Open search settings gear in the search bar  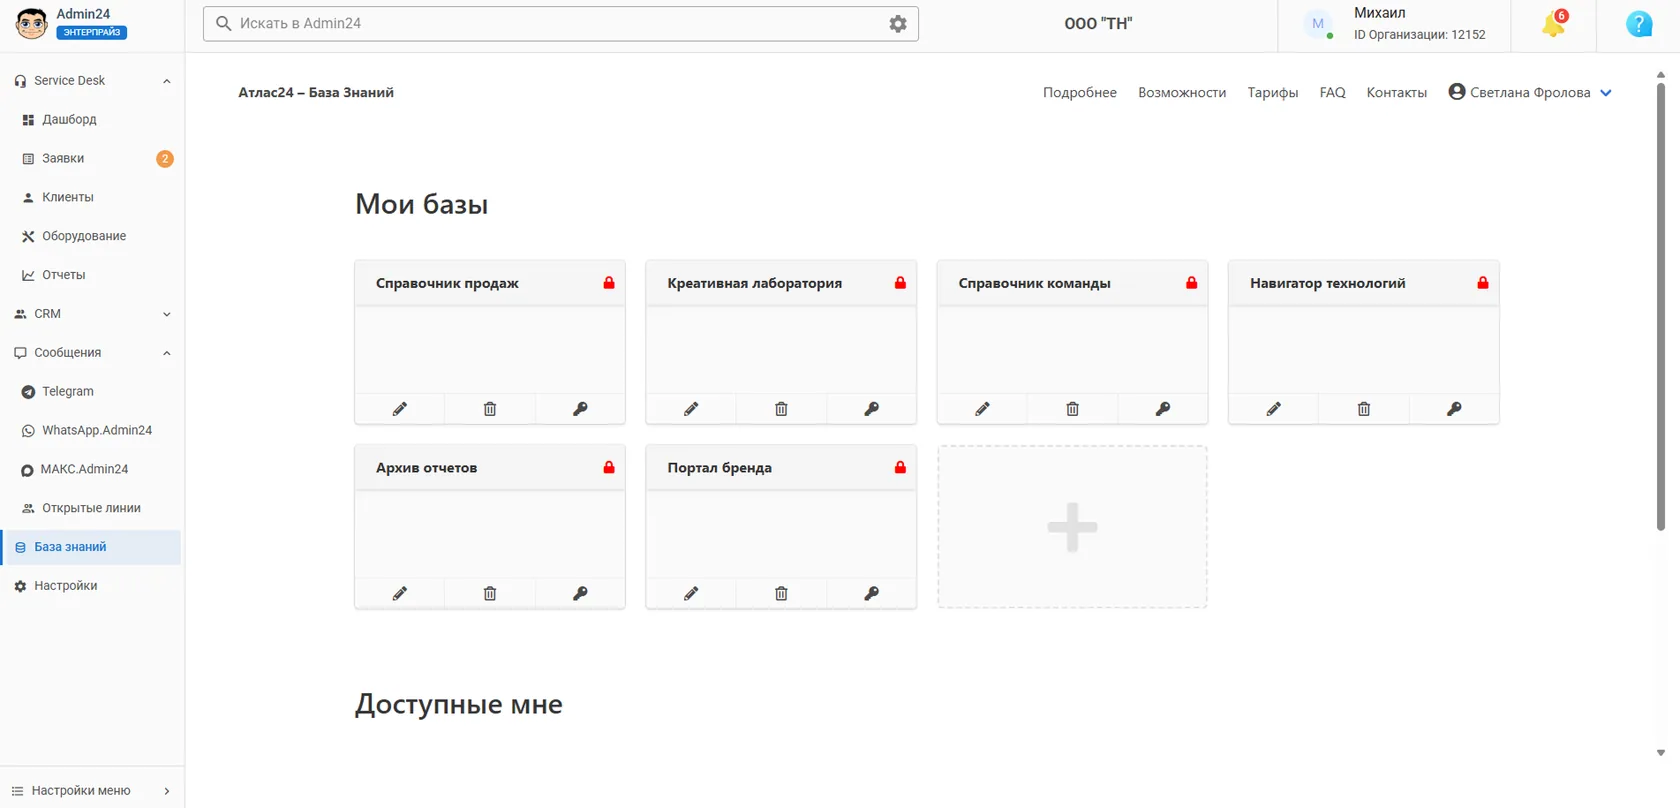(898, 24)
